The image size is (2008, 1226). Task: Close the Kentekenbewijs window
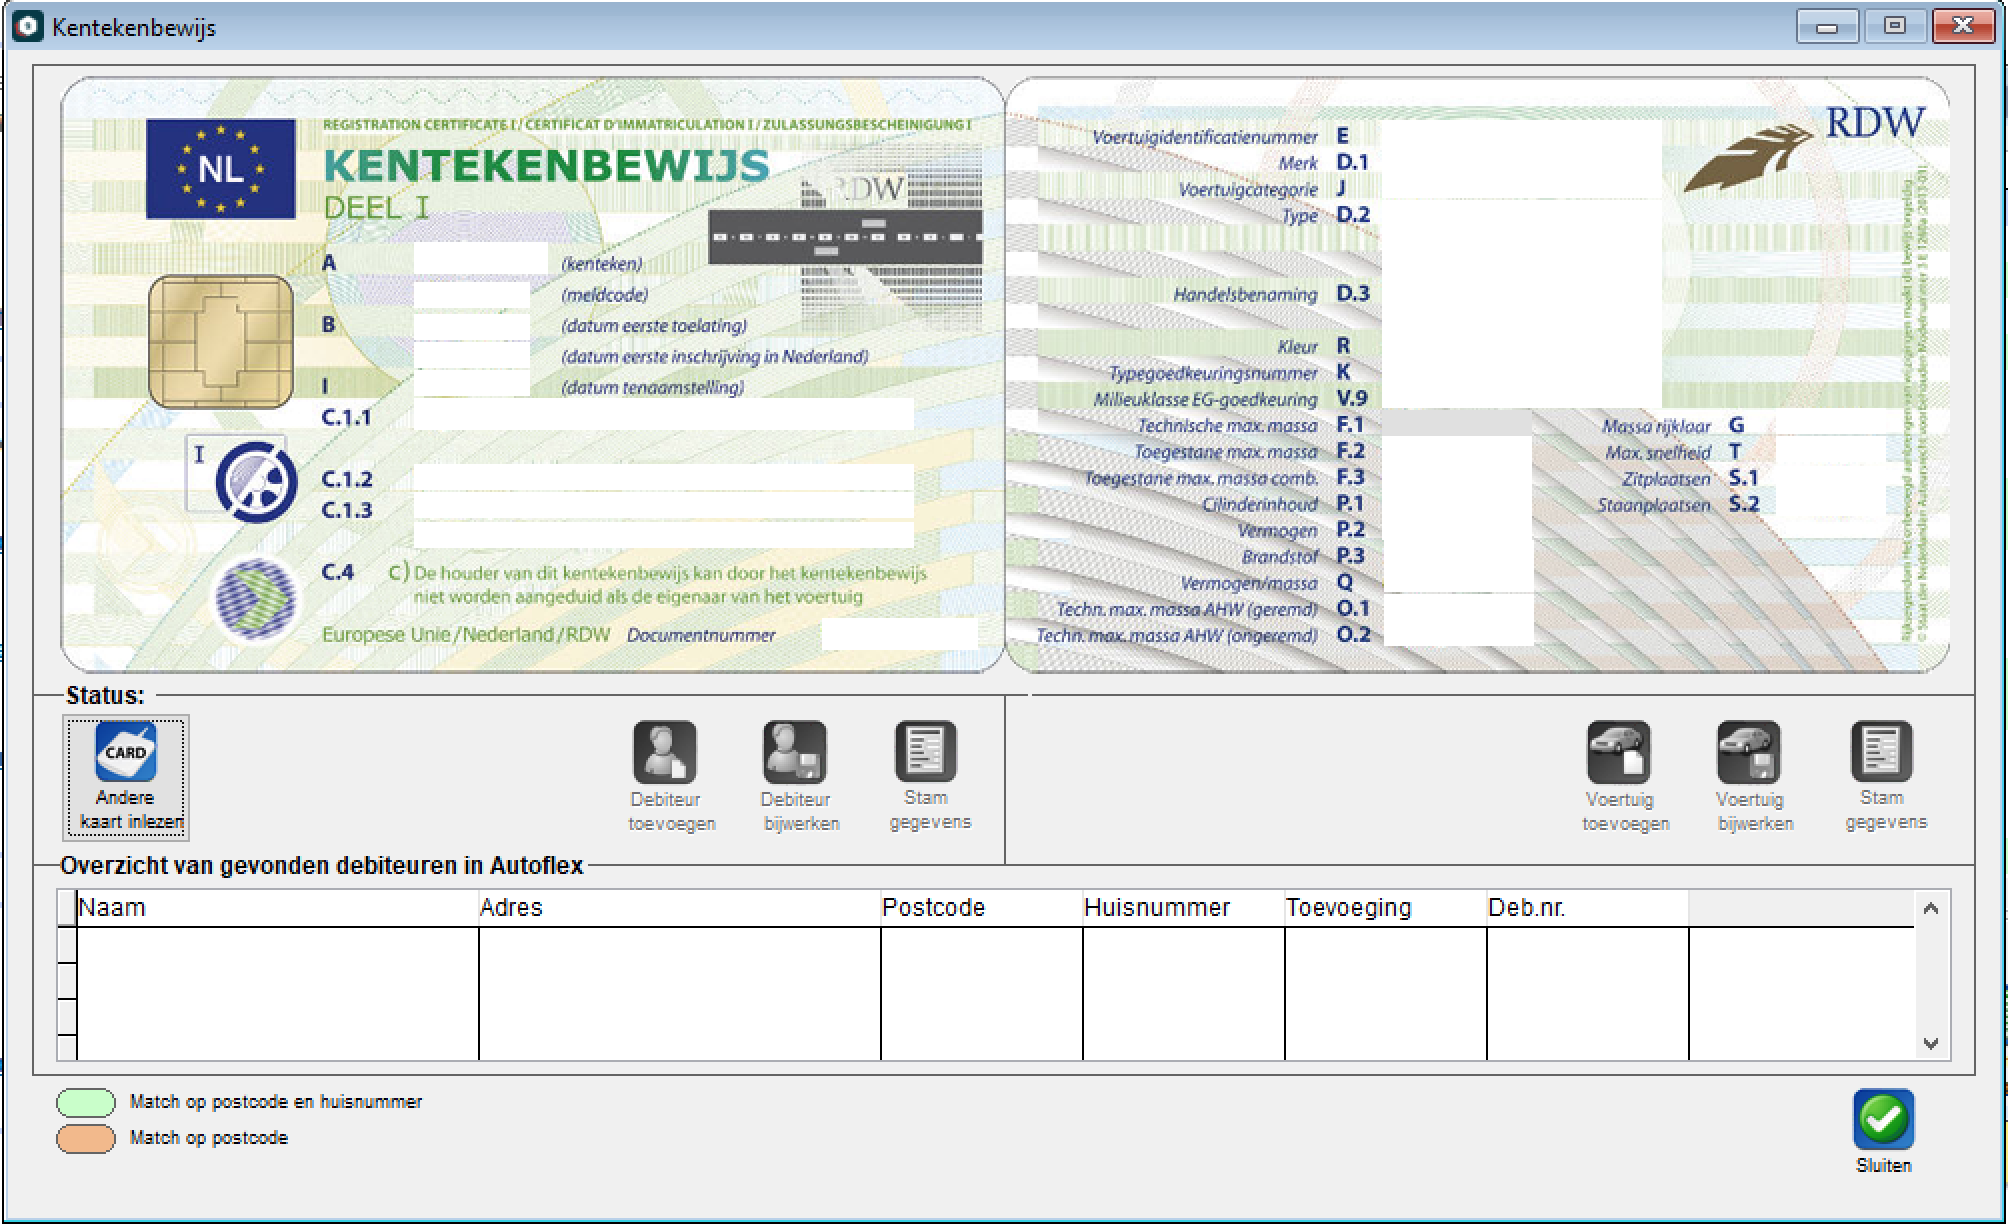1962,27
